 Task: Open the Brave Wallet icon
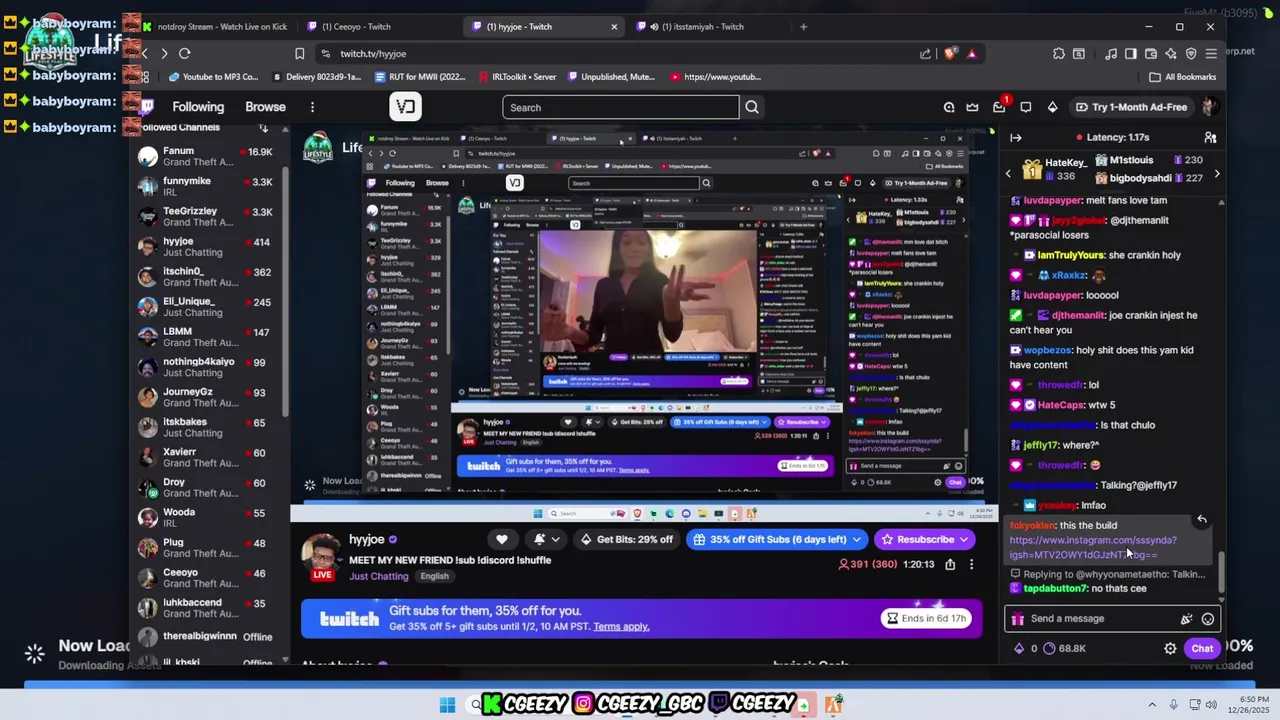(1151, 53)
